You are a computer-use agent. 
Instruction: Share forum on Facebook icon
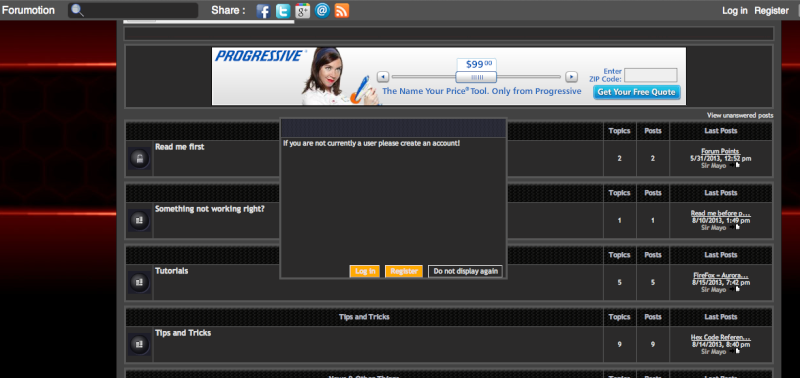263,11
